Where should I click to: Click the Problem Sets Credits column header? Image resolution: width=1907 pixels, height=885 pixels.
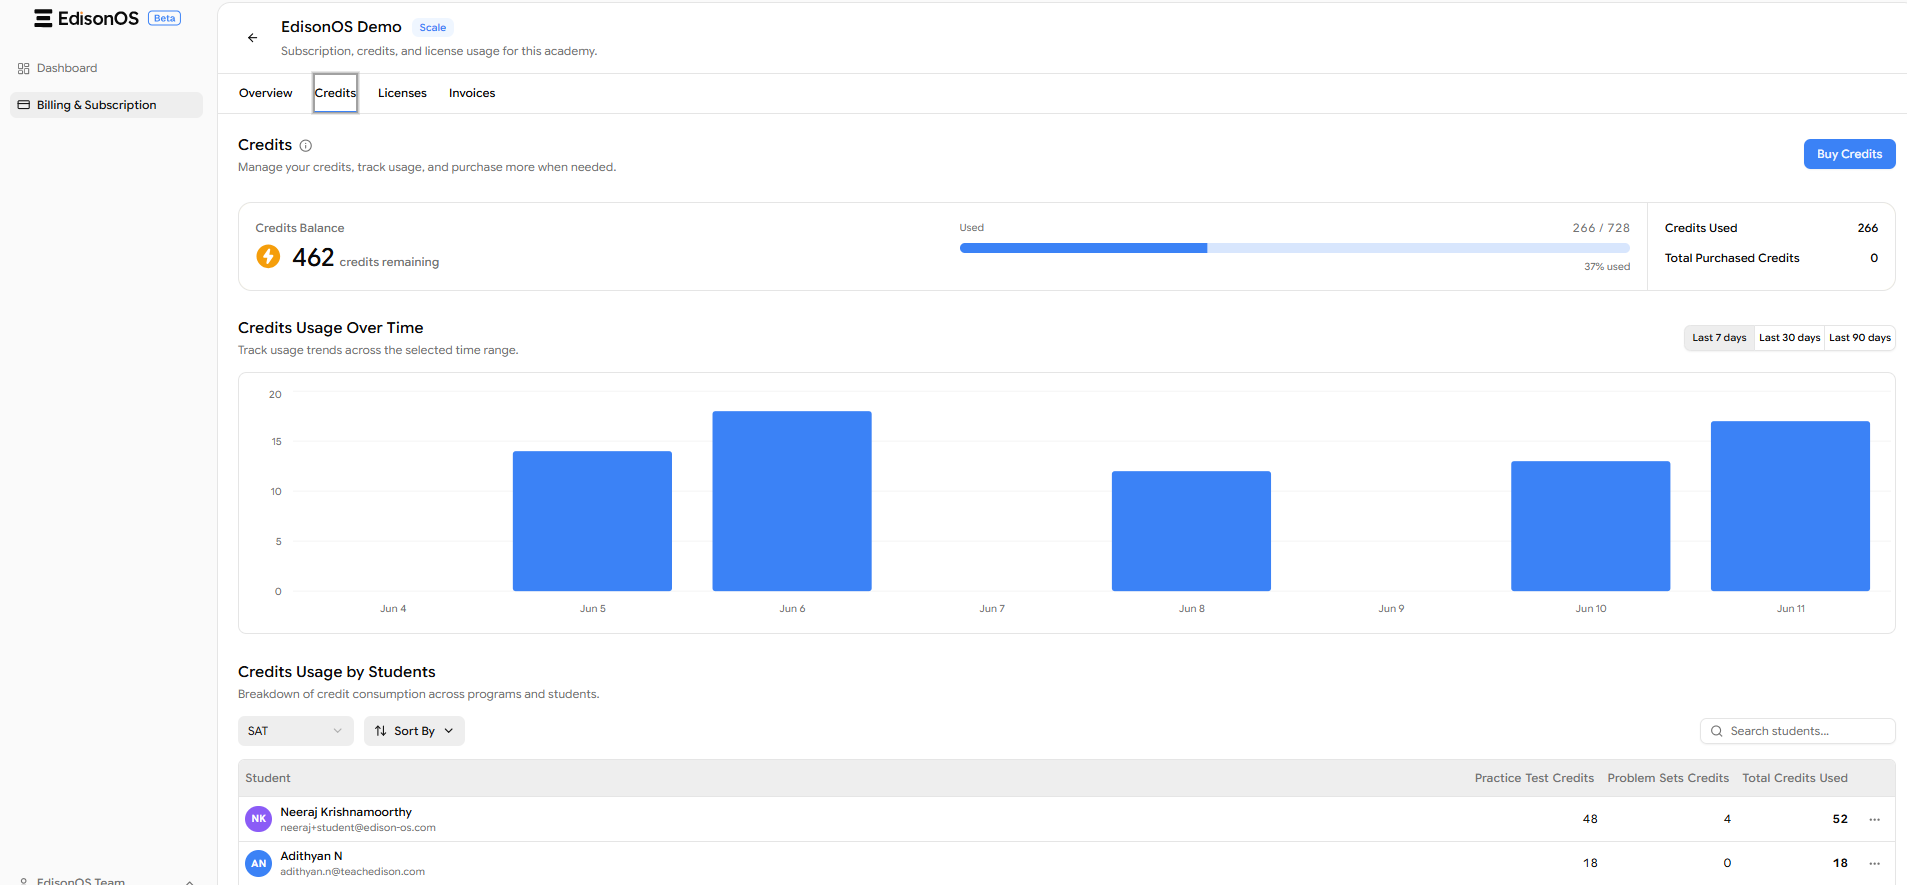coord(1668,778)
